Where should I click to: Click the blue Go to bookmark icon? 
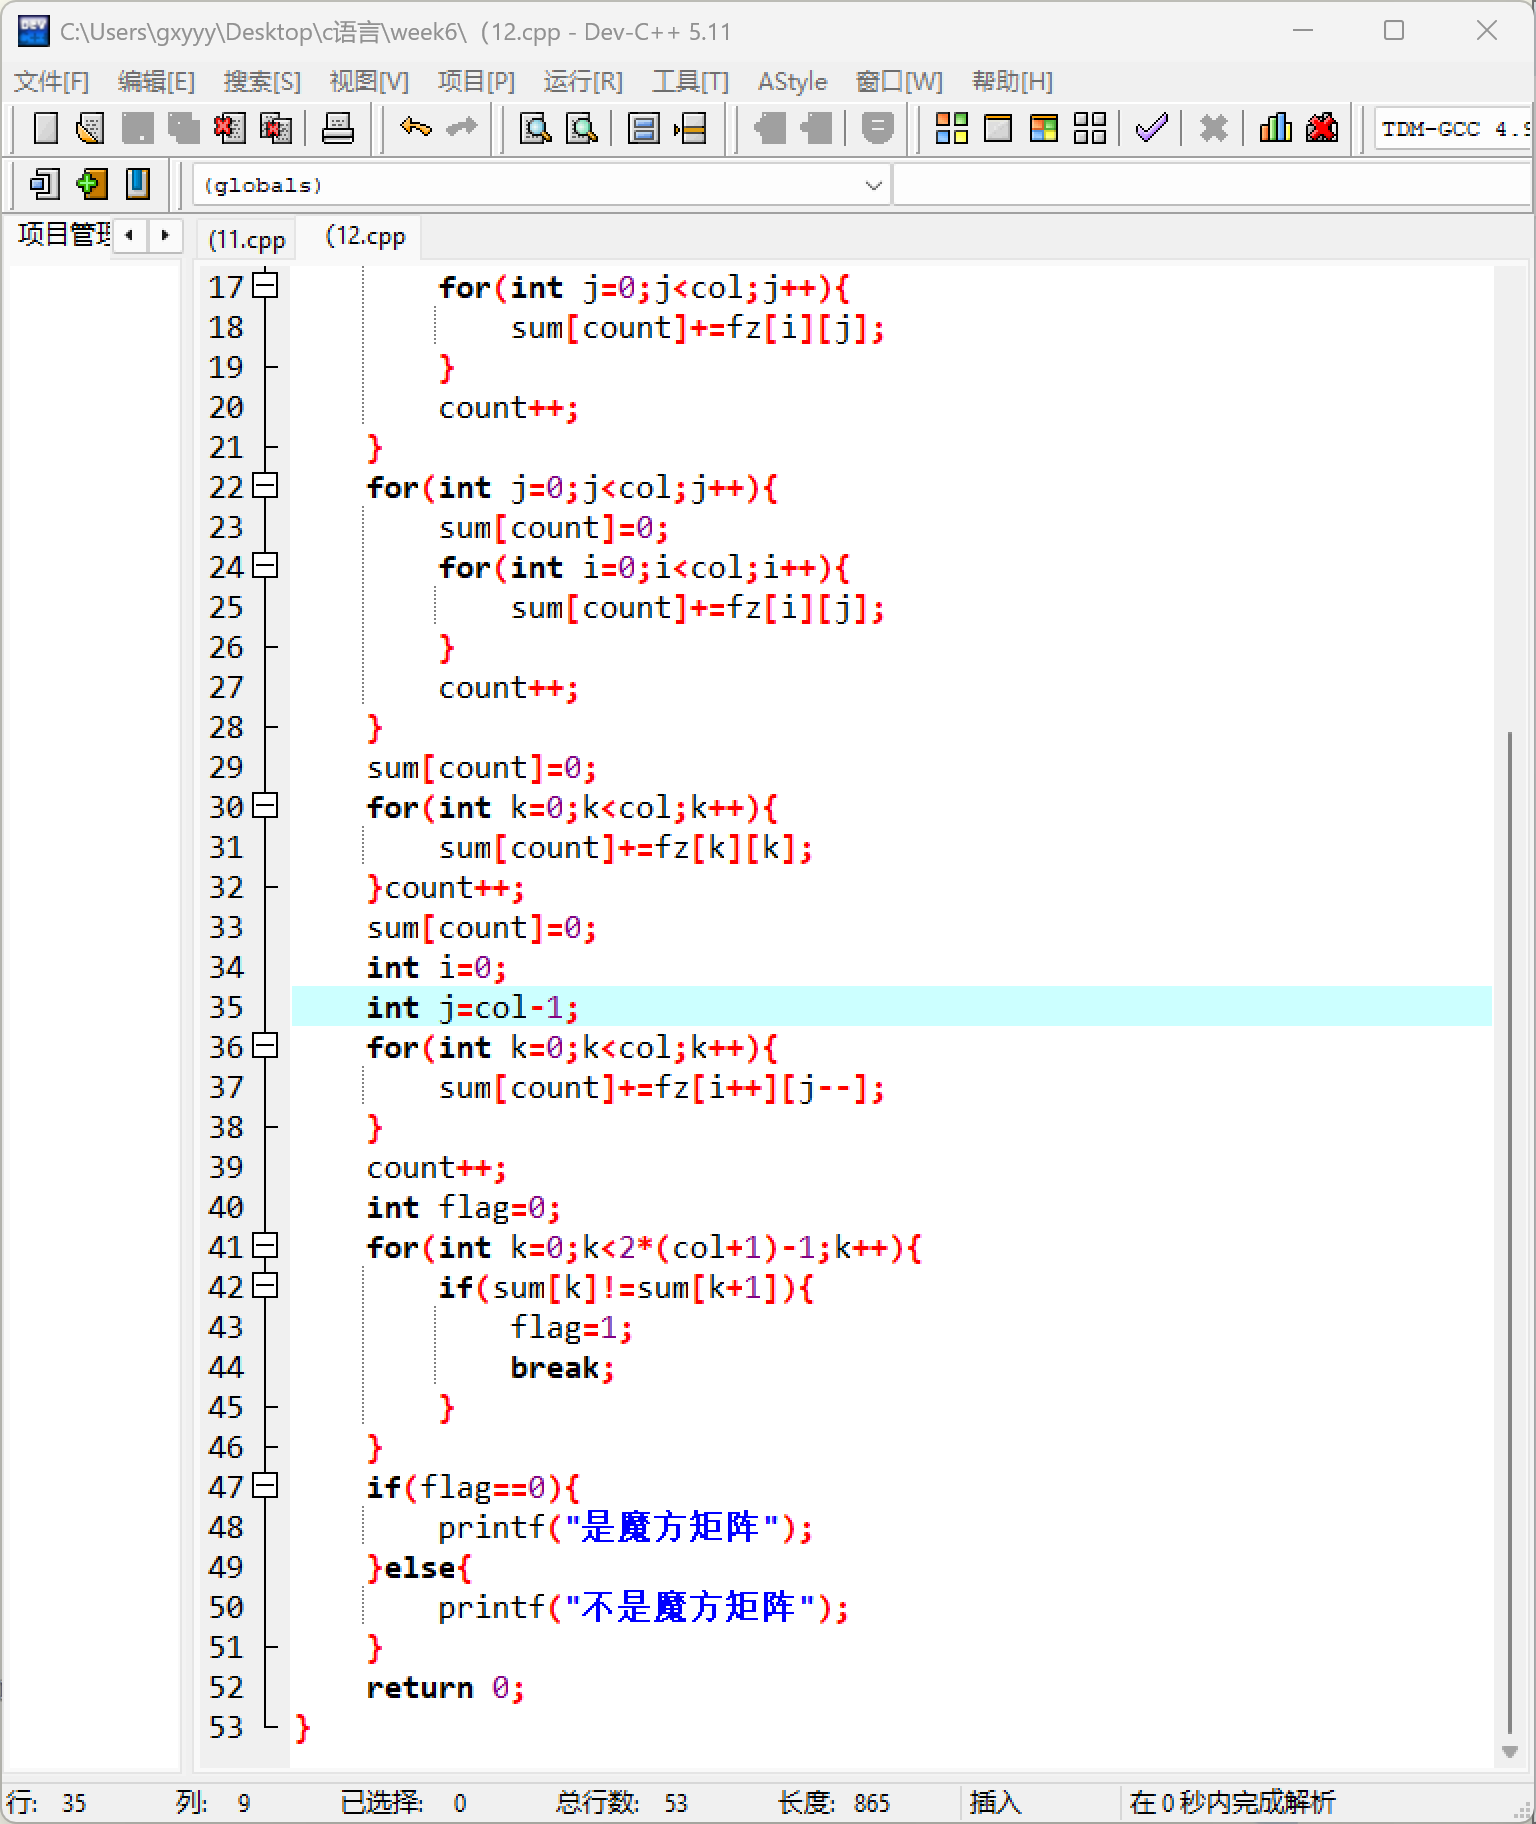(137, 184)
